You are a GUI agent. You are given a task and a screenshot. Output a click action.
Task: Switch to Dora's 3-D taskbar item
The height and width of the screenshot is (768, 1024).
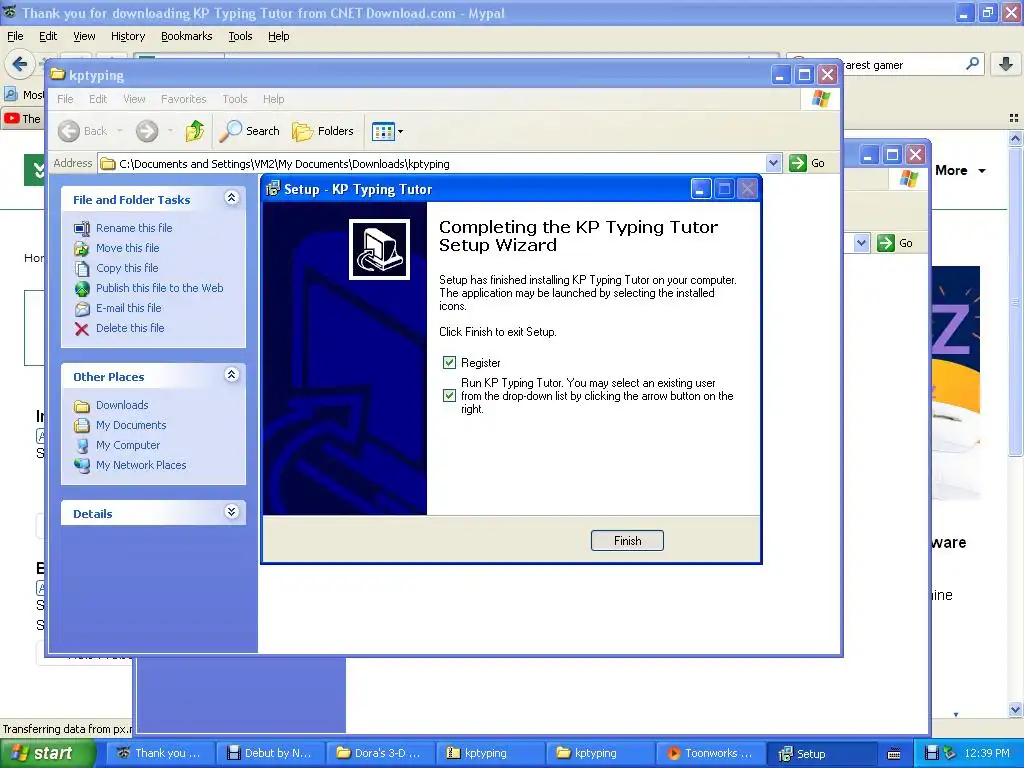pos(379,753)
